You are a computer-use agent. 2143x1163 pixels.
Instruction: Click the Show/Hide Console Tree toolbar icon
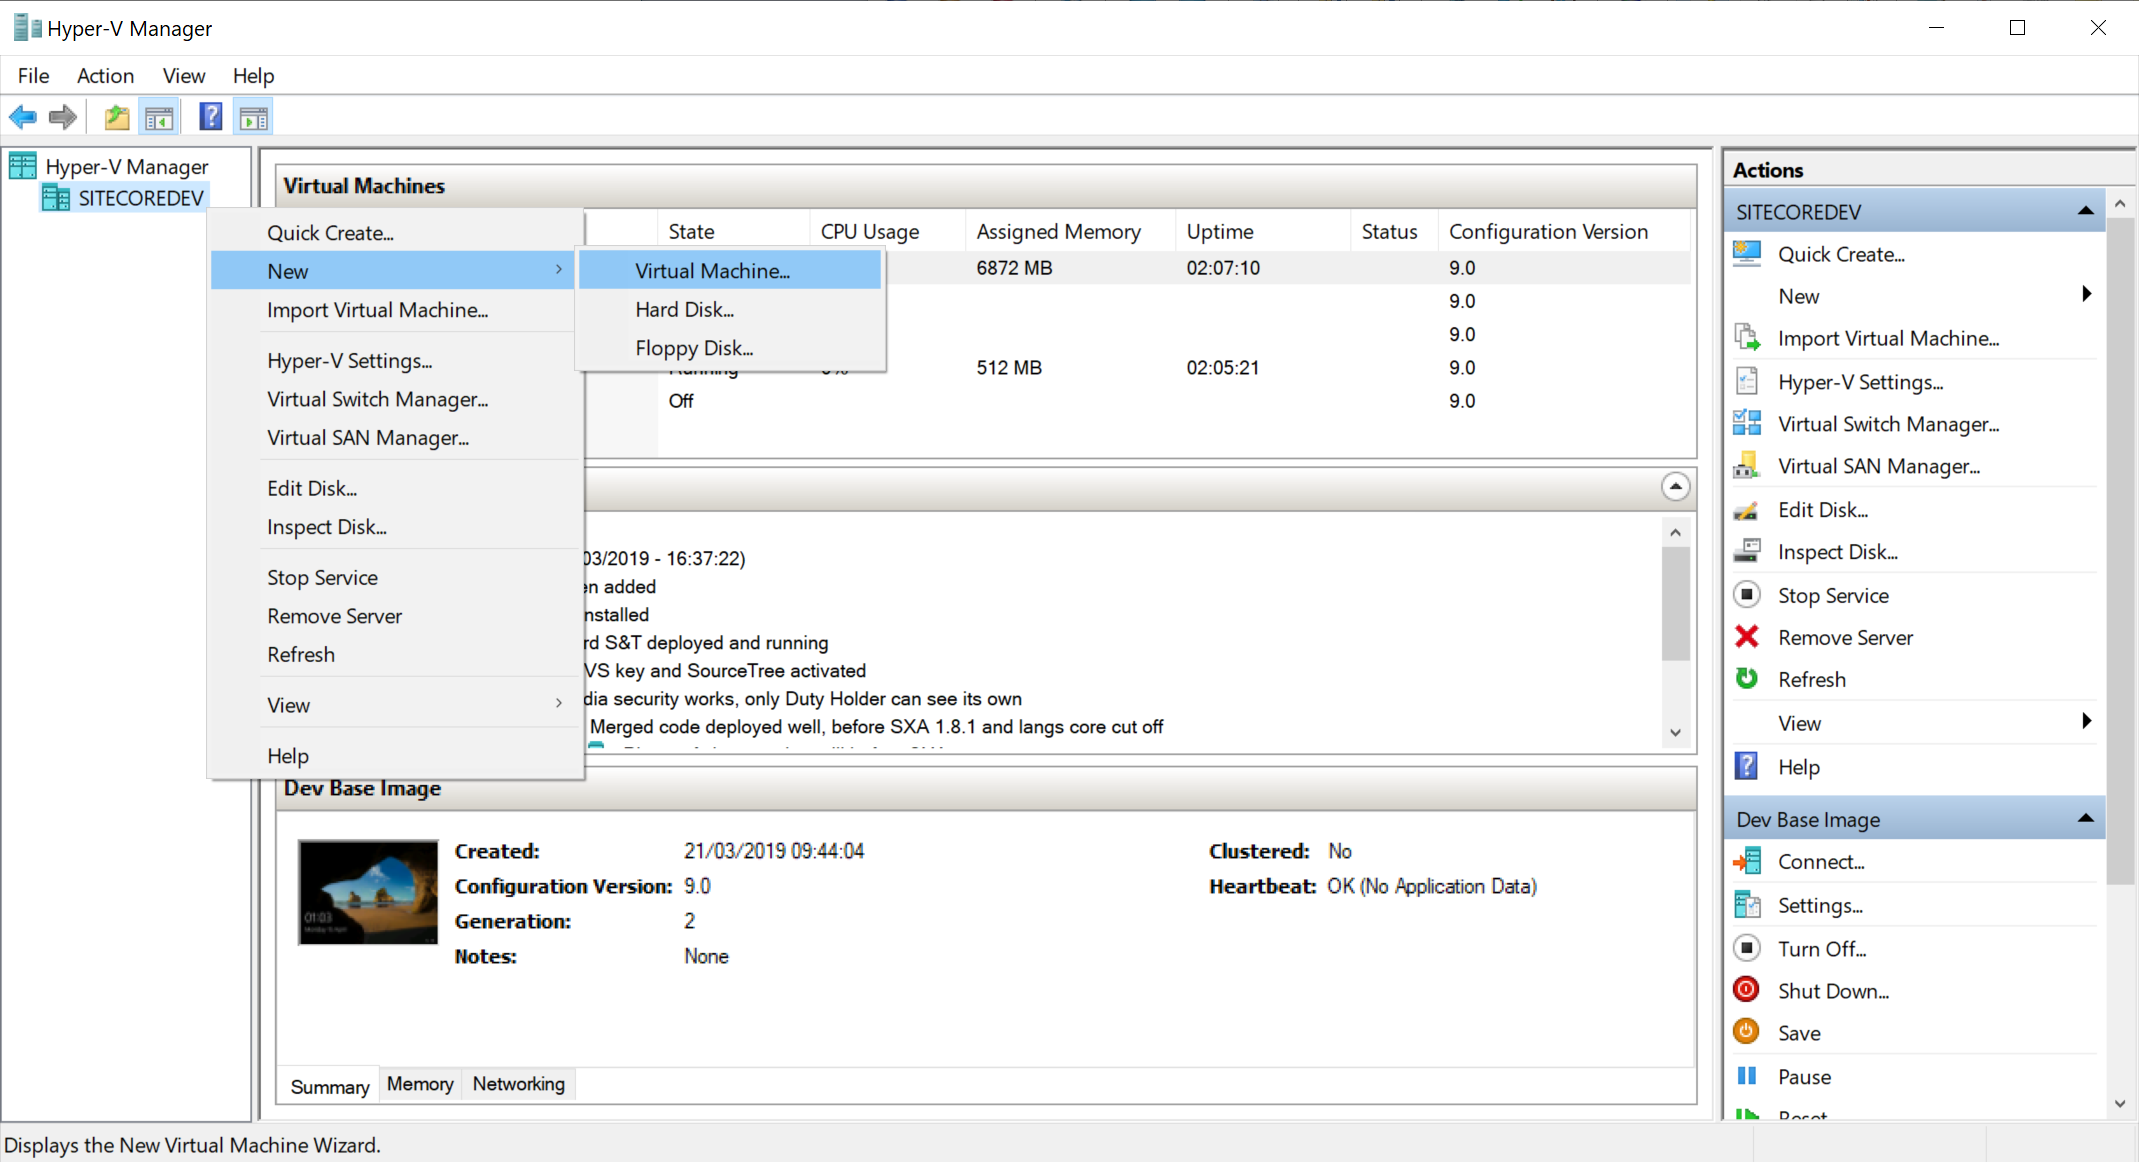point(159,117)
